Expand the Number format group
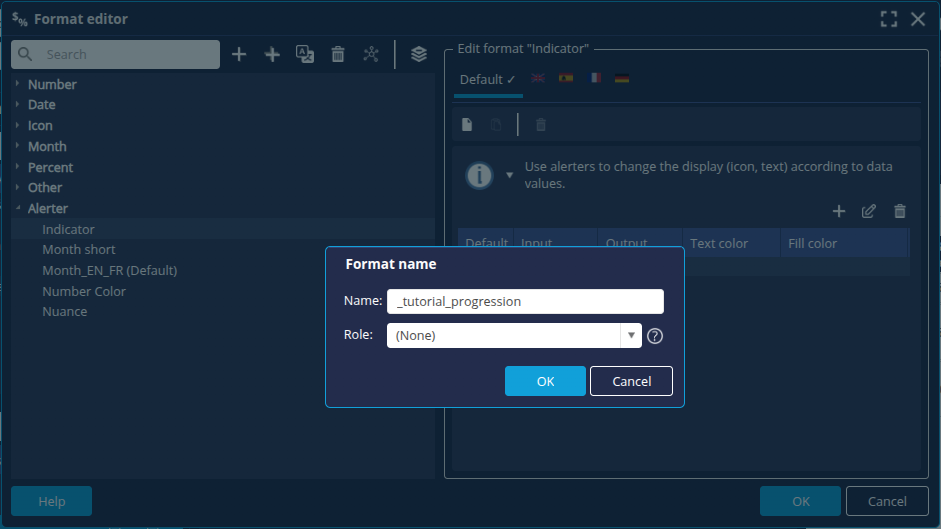Image resolution: width=941 pixels, height=529 pixels. (18, 84)
